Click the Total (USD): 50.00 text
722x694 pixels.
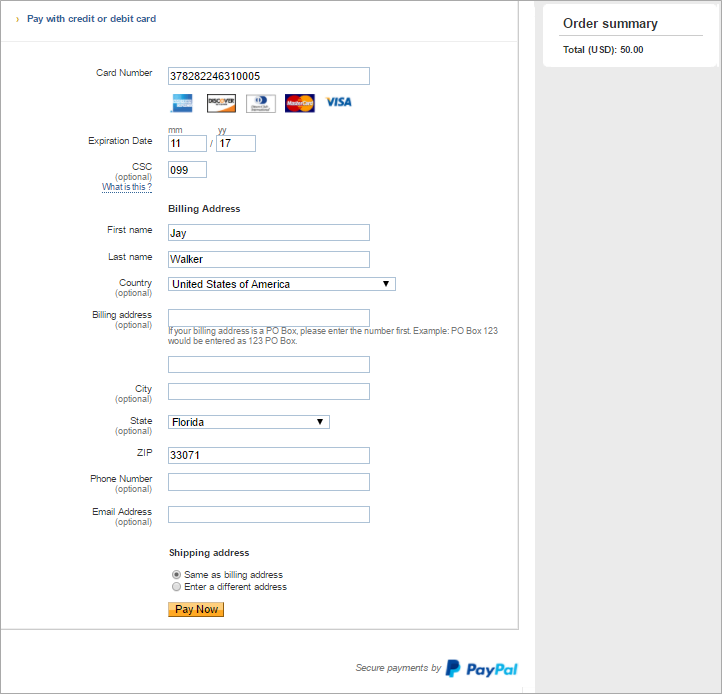tap(603, 50)
